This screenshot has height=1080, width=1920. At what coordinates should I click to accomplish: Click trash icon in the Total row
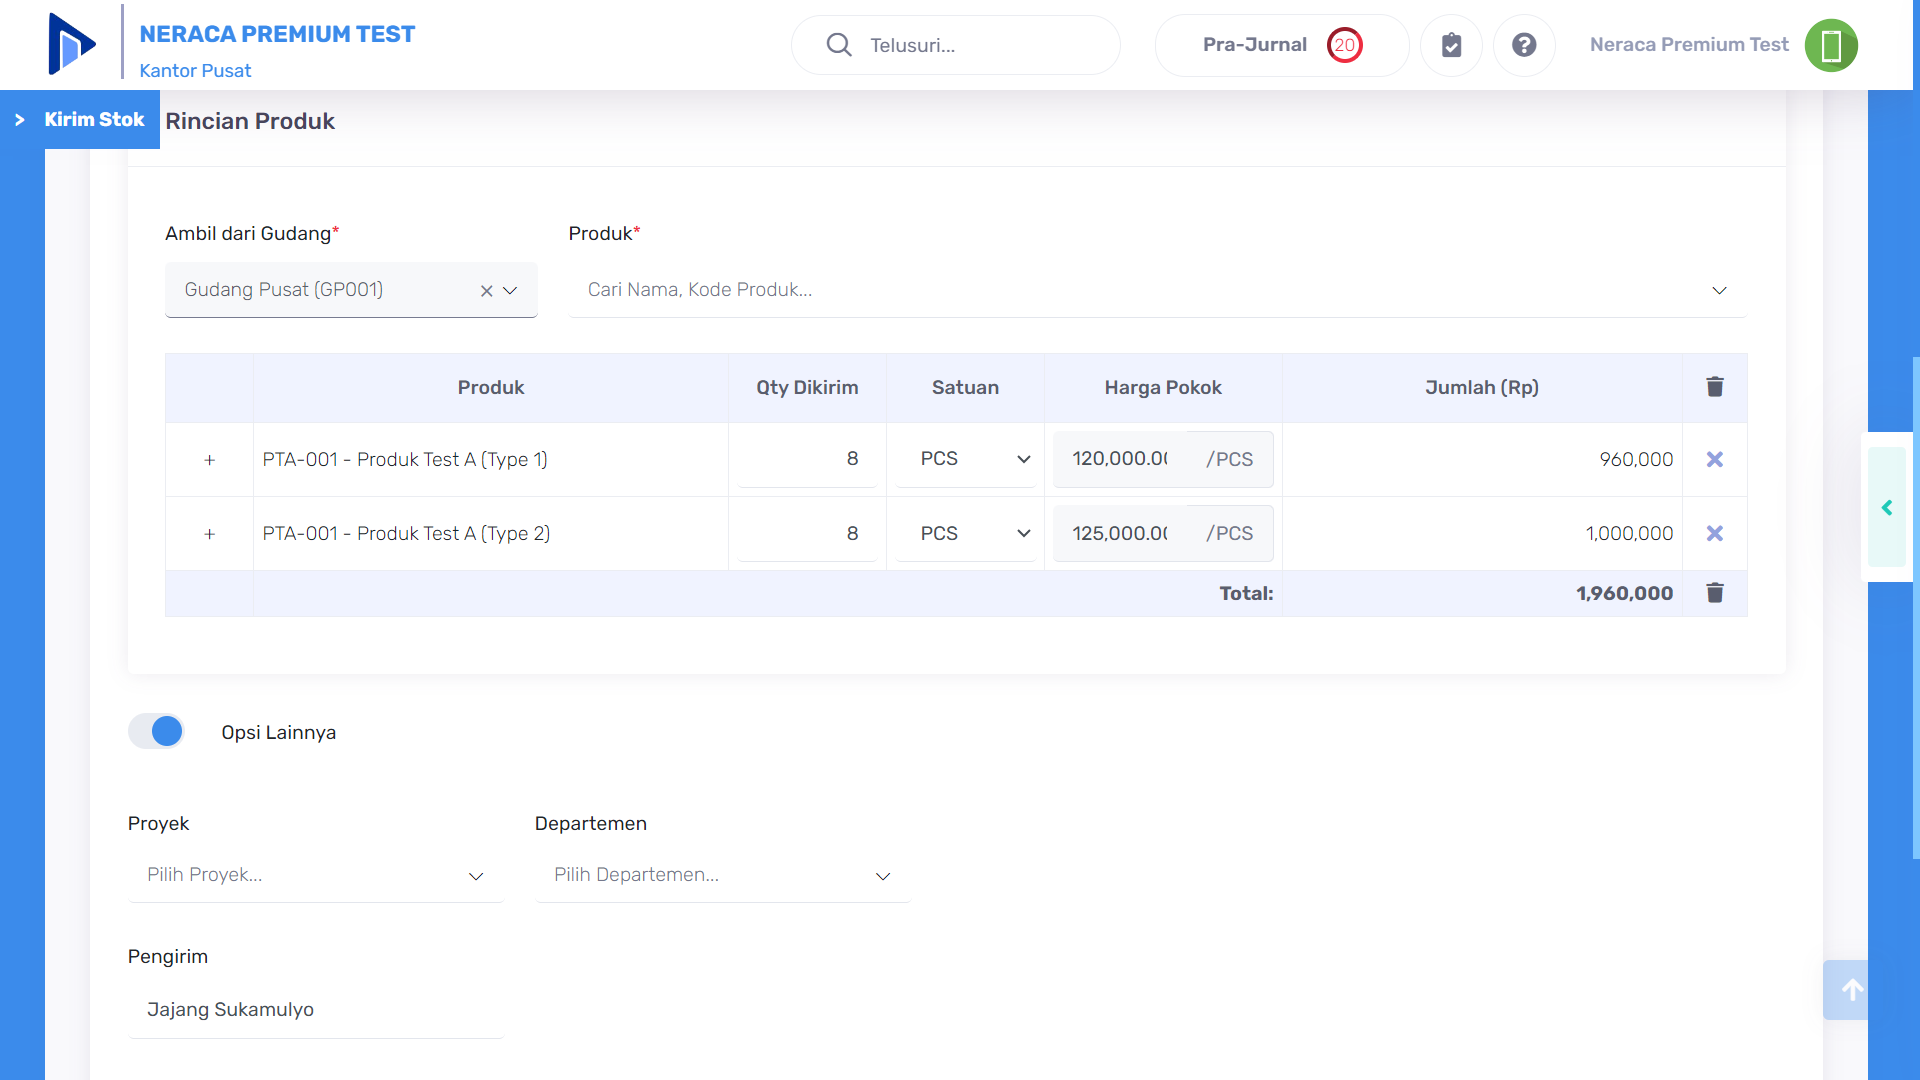click(x=1715, y=593)
